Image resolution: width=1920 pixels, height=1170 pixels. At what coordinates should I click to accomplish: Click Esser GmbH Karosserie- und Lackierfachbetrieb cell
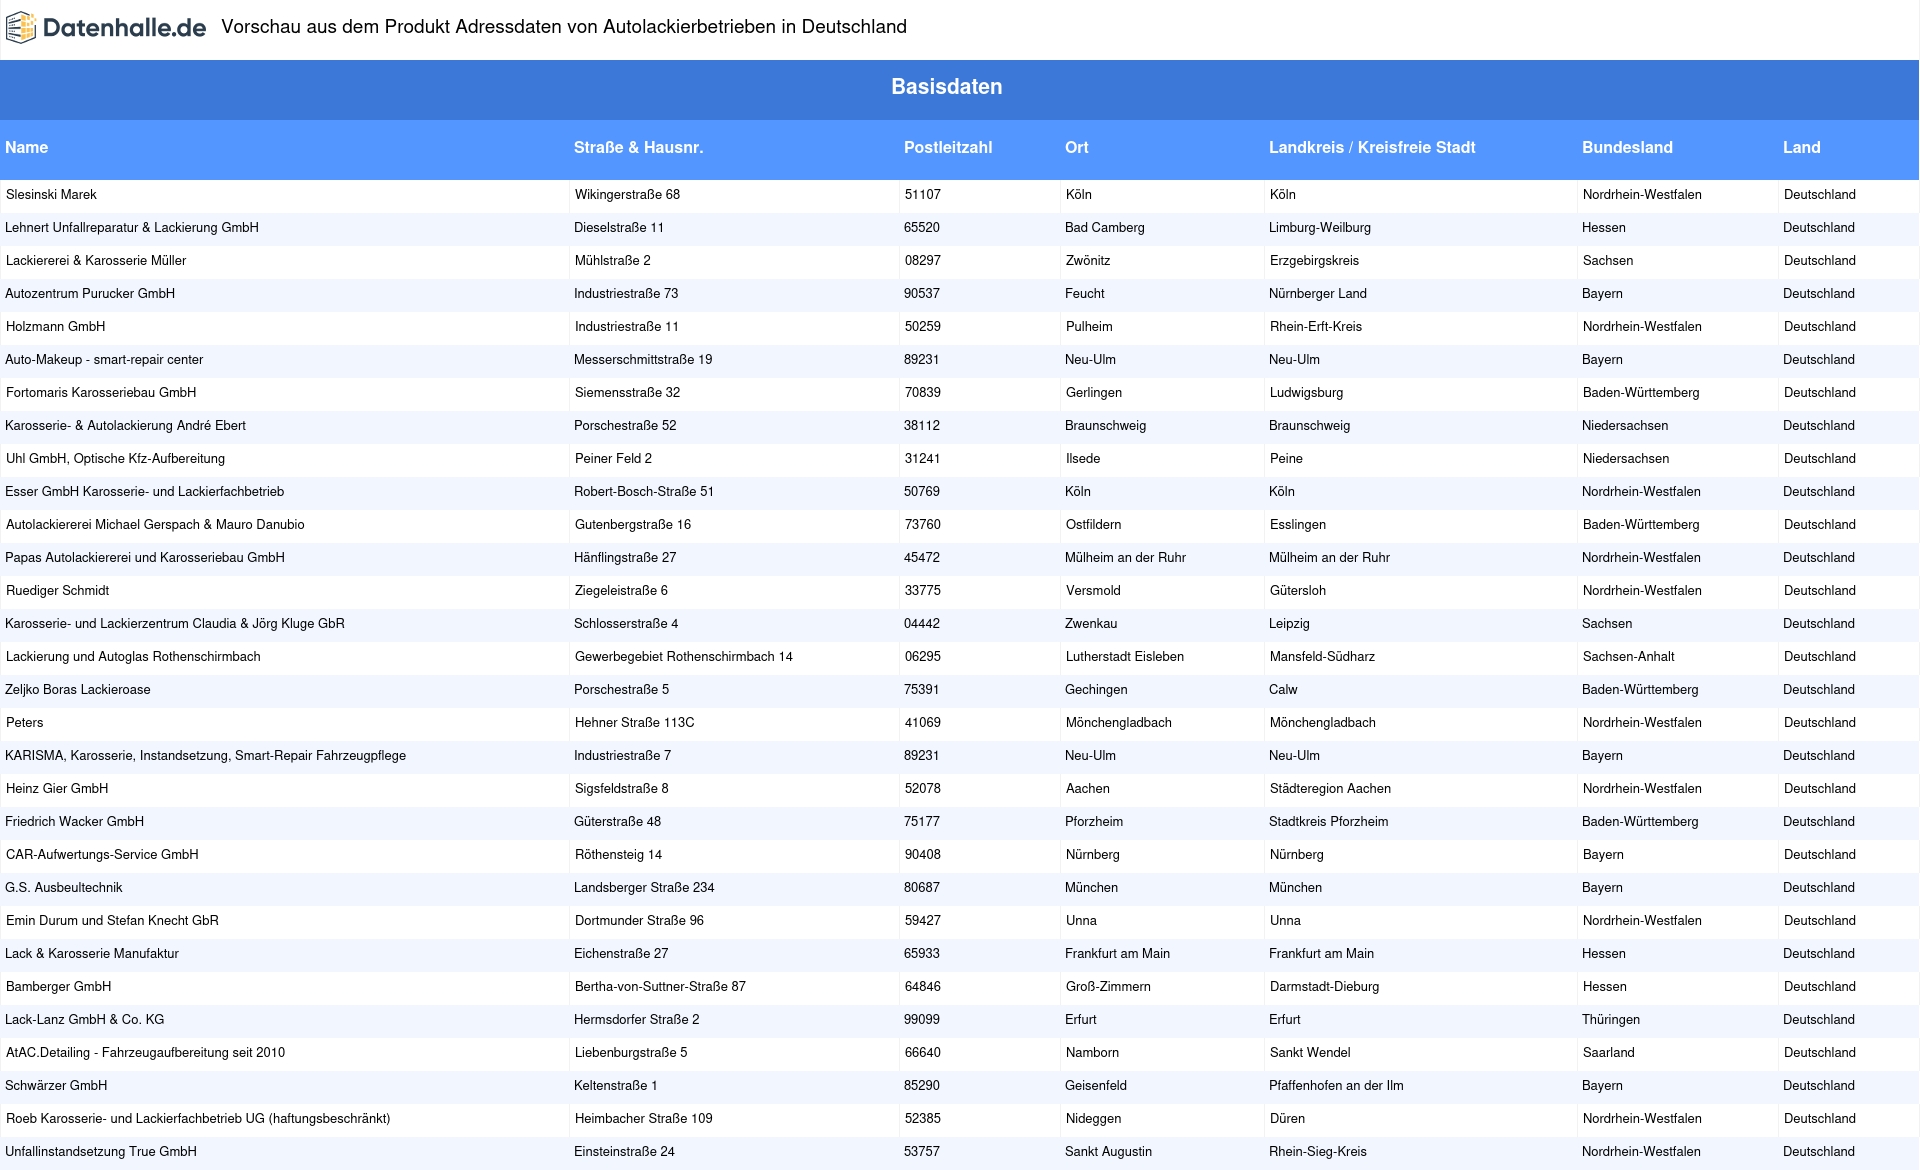(x=144, y=492)
